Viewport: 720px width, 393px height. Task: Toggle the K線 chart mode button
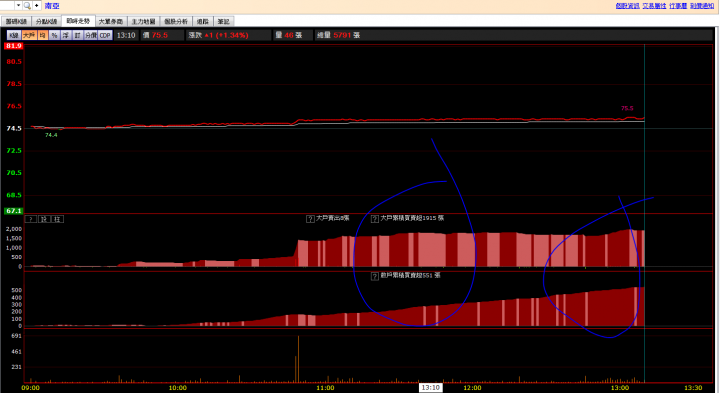[14, 35]
